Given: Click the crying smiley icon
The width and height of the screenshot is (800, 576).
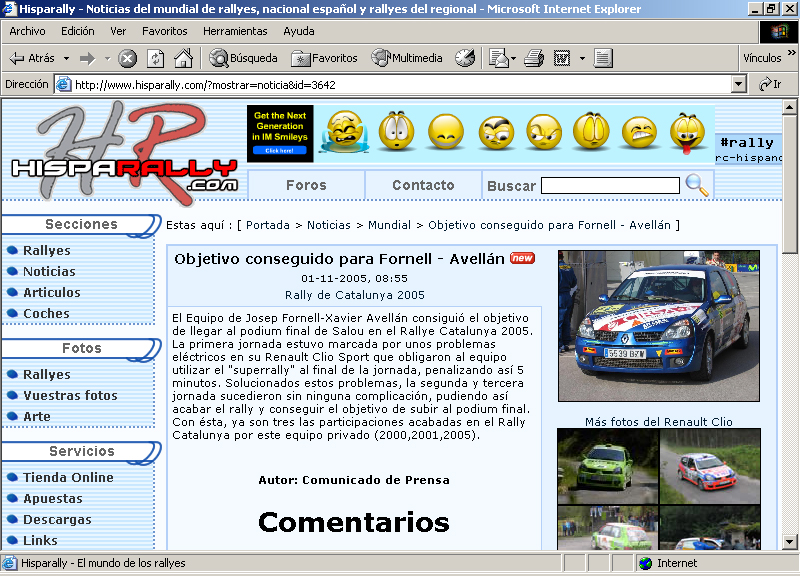Looking at the screenshot, I should [x=345, y=132].
